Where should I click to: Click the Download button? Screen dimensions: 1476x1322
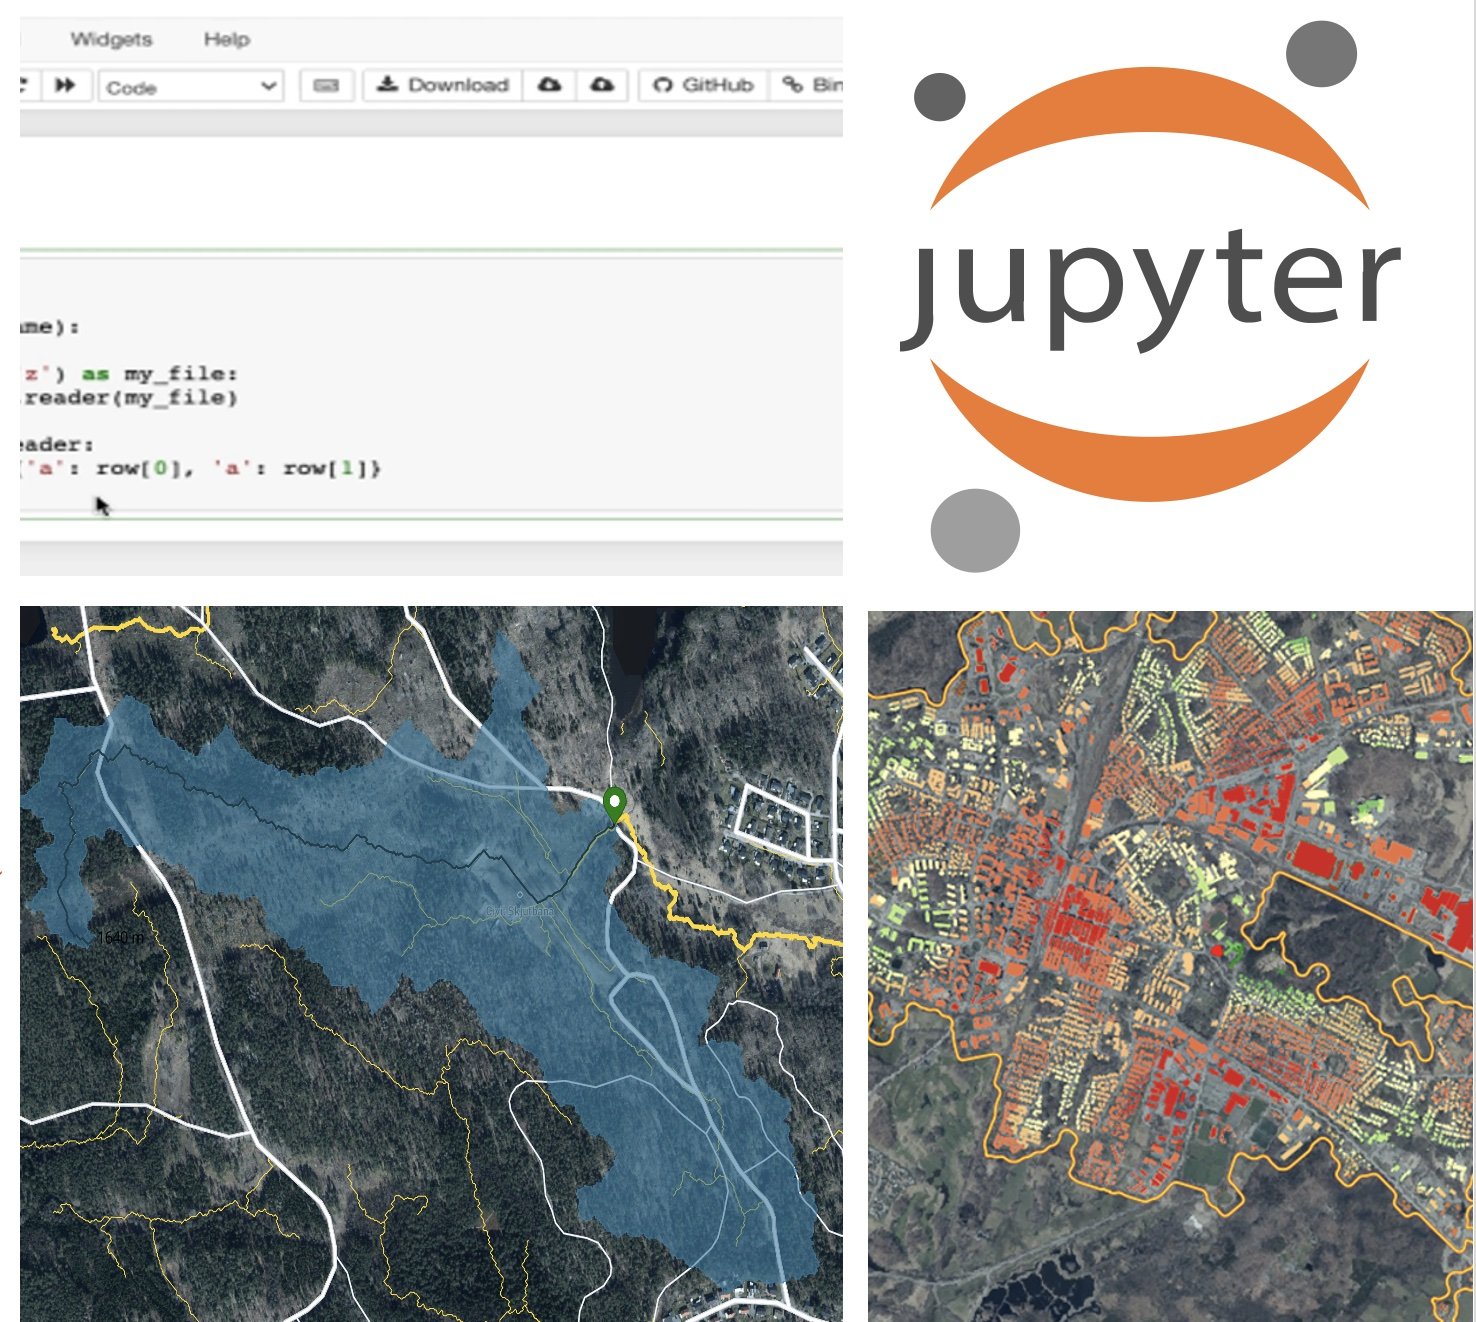coord(443,85)
